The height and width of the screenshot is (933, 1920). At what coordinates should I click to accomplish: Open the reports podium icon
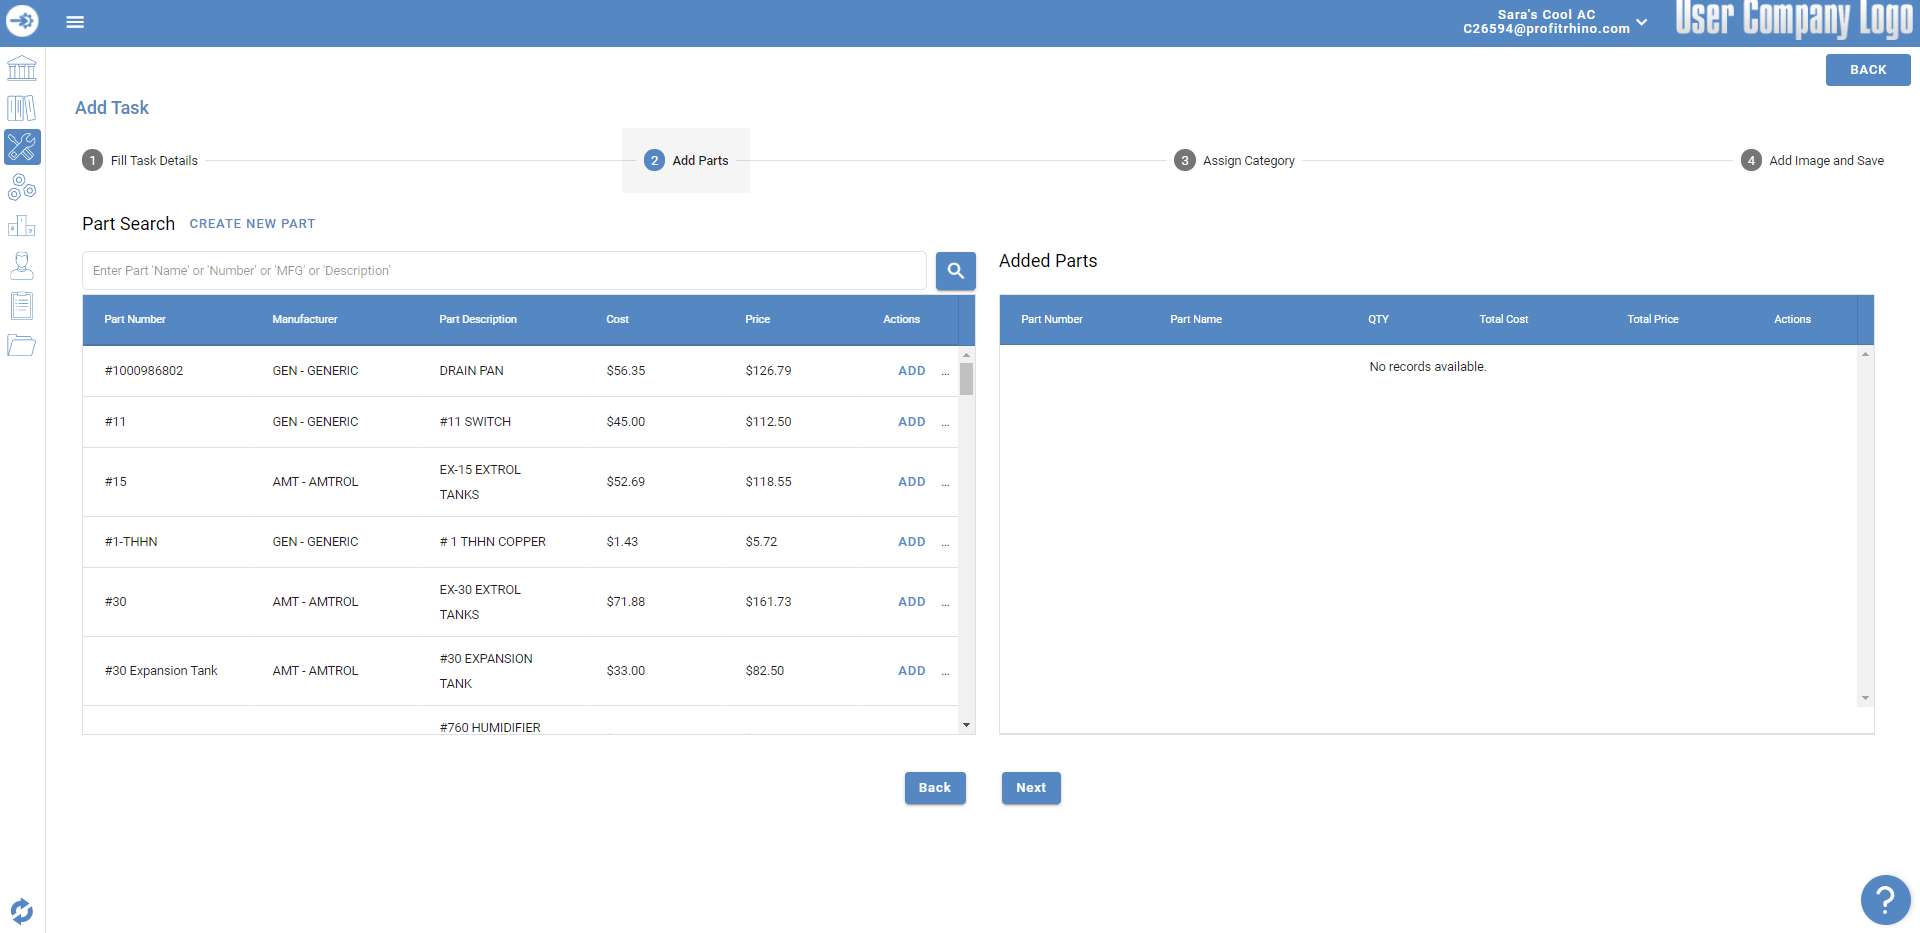[21, 225]
